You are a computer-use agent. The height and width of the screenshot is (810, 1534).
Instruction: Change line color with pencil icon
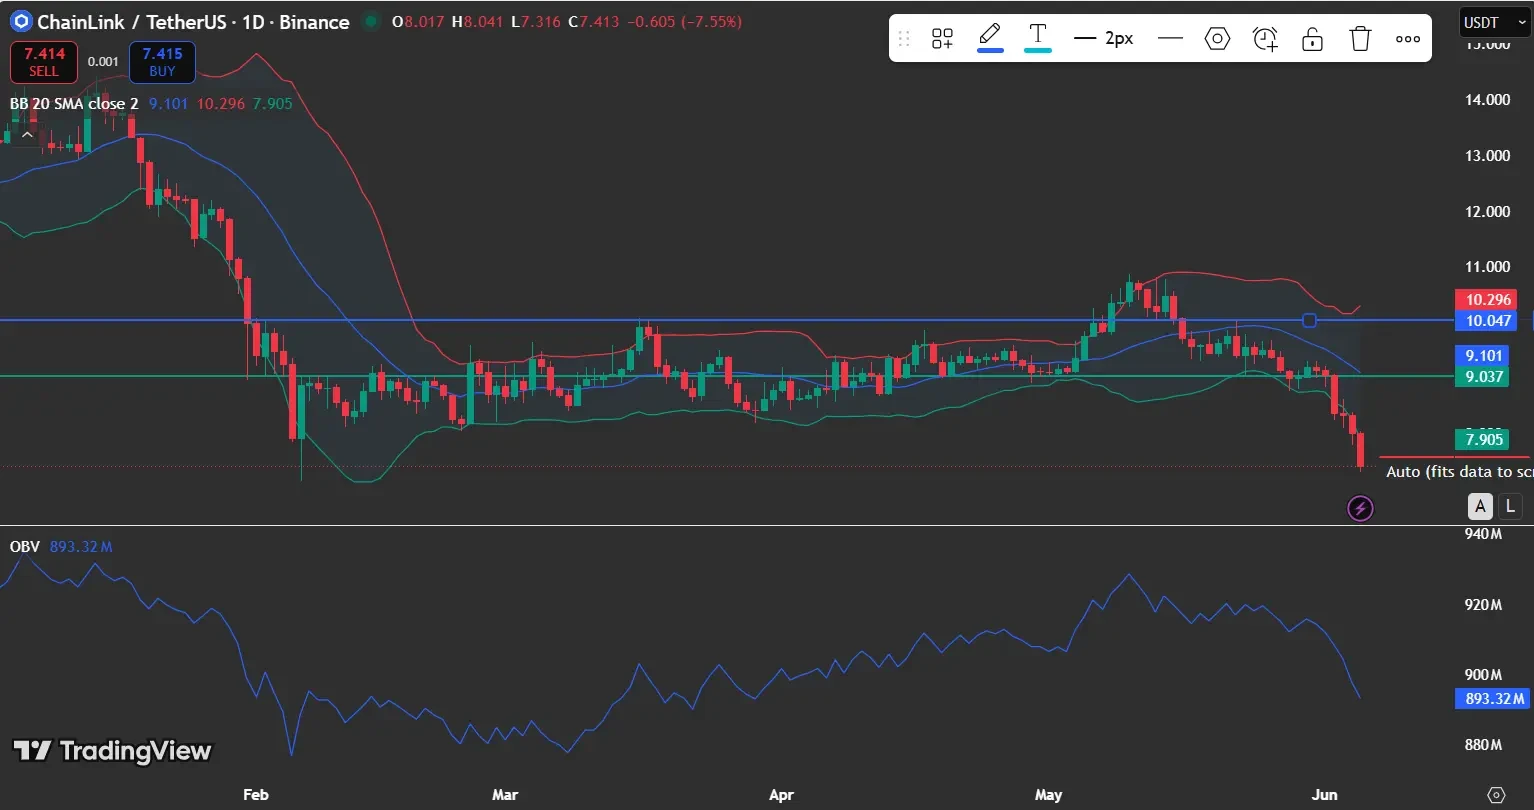pos(990,37)
